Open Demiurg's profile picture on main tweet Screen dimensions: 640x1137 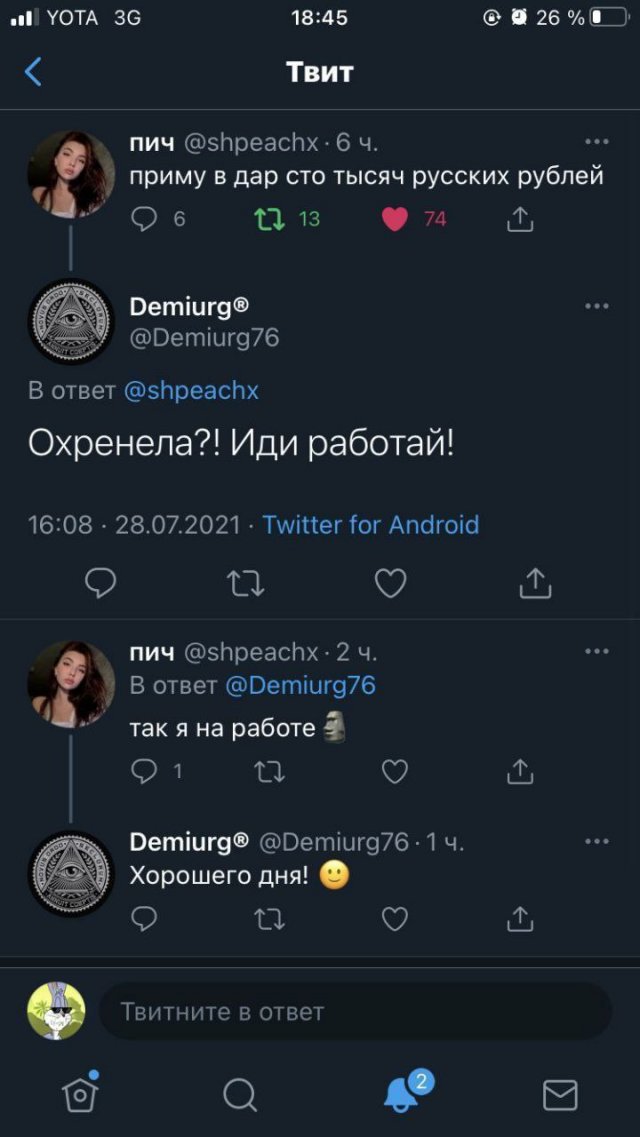70,321
